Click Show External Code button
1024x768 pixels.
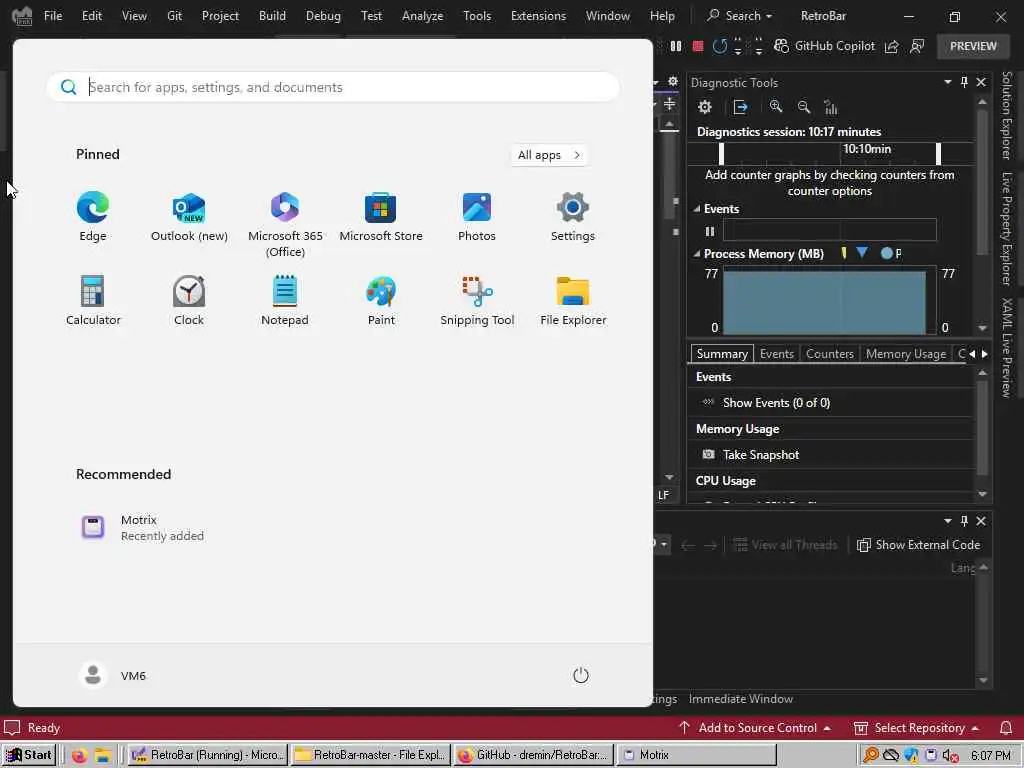(x=919, y=545)
